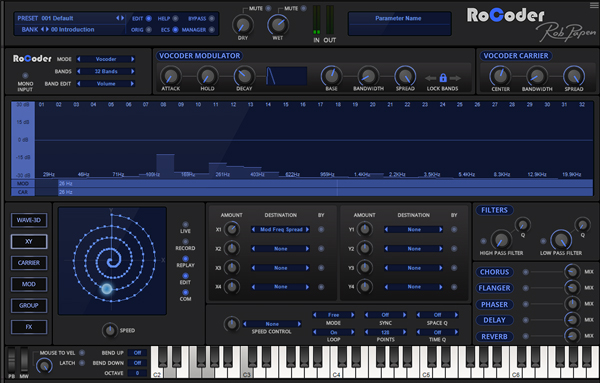Click the FILTERS section label
The height and width of the screenshot is (383, 600).
click(x=494, y=210)
